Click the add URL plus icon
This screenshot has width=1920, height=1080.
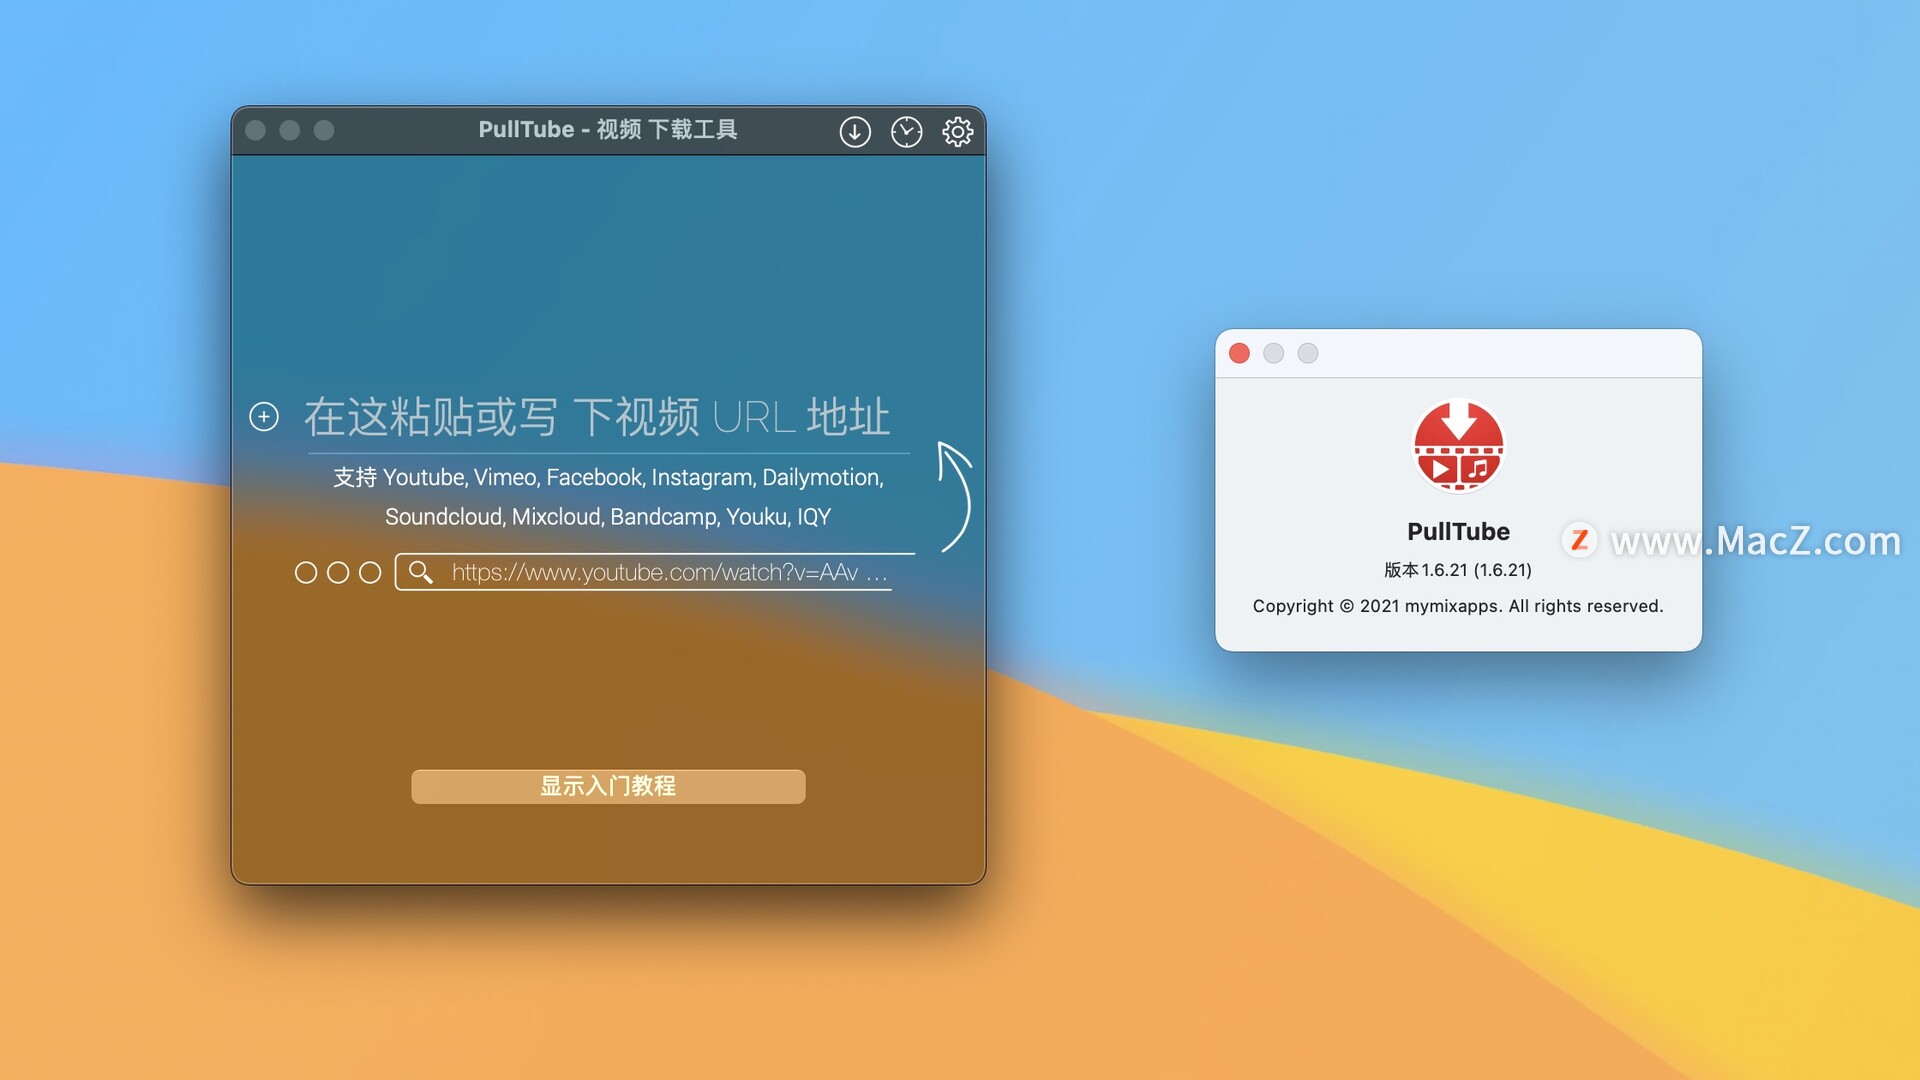point(262,414)
